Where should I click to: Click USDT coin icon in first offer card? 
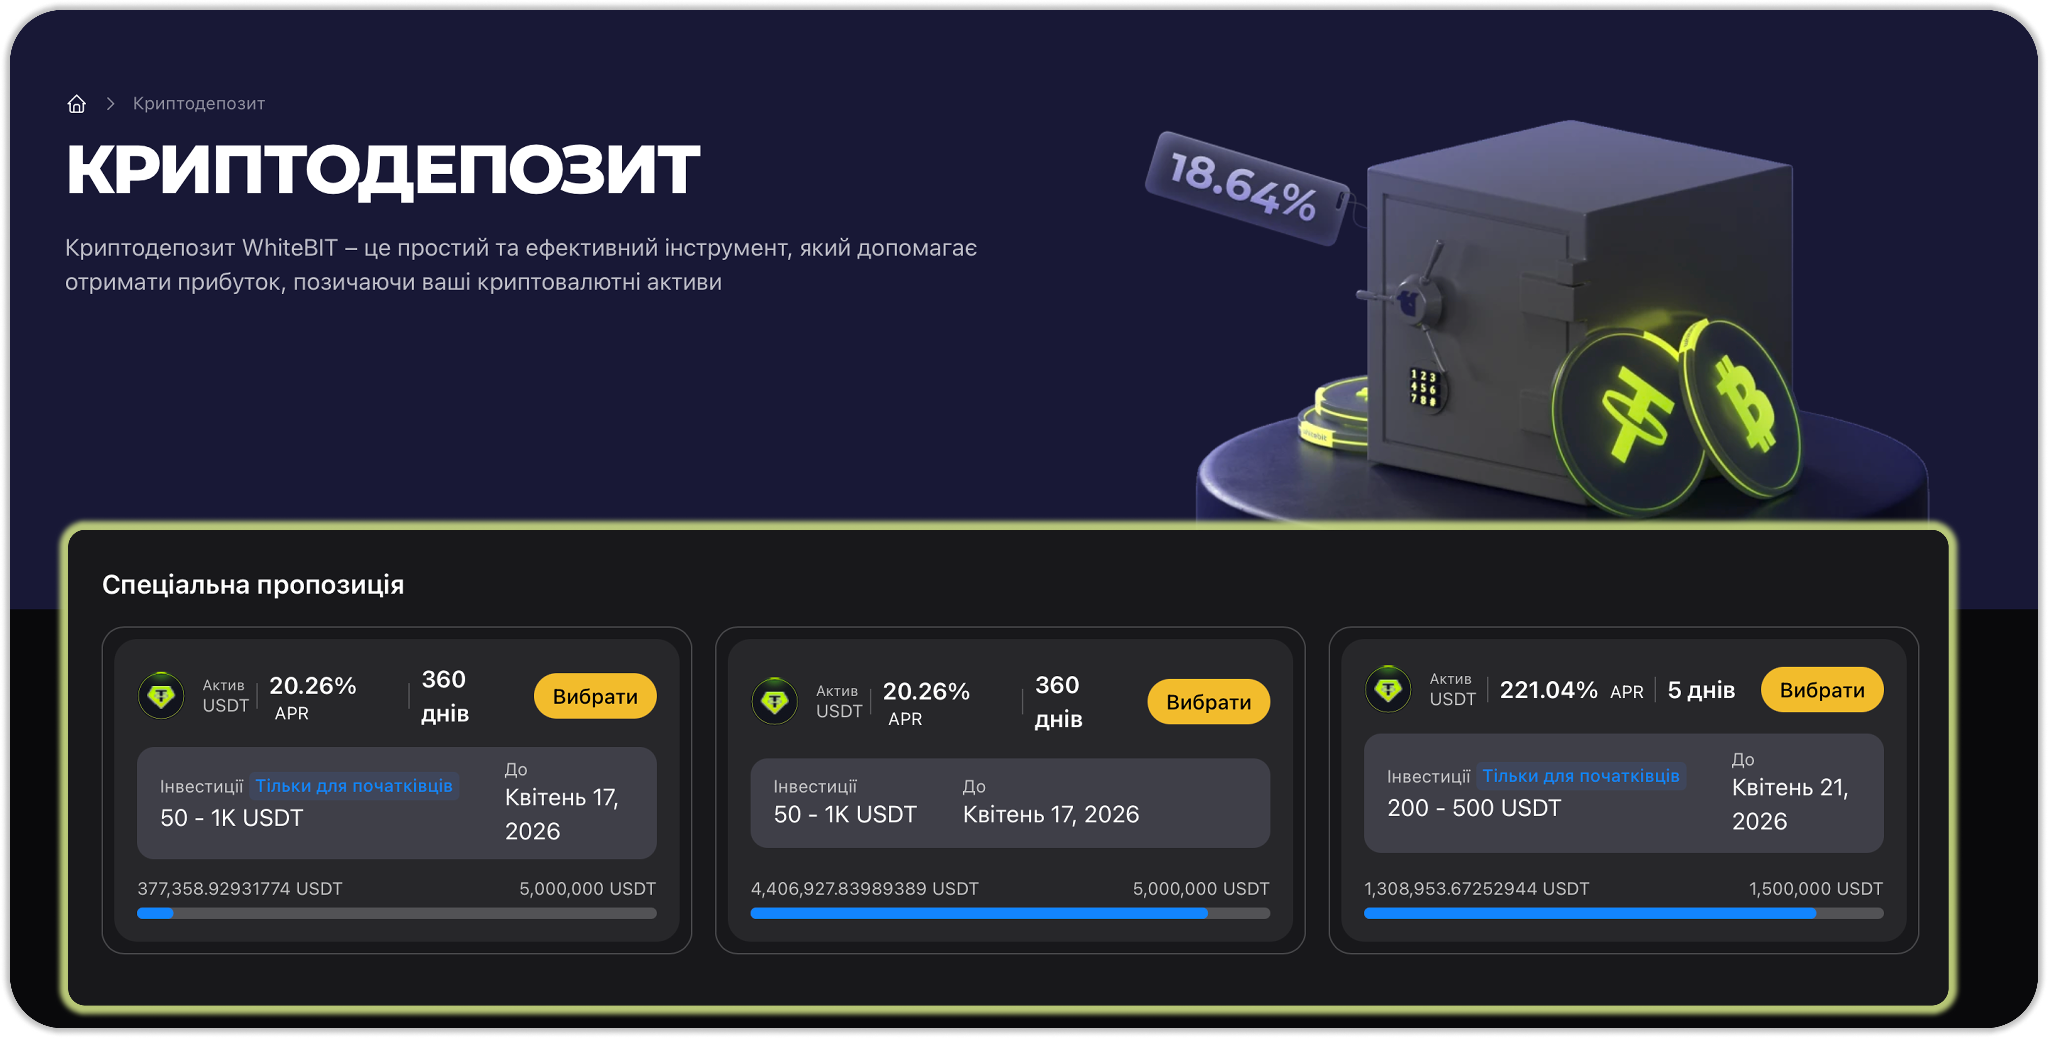[x=161, y=696]
